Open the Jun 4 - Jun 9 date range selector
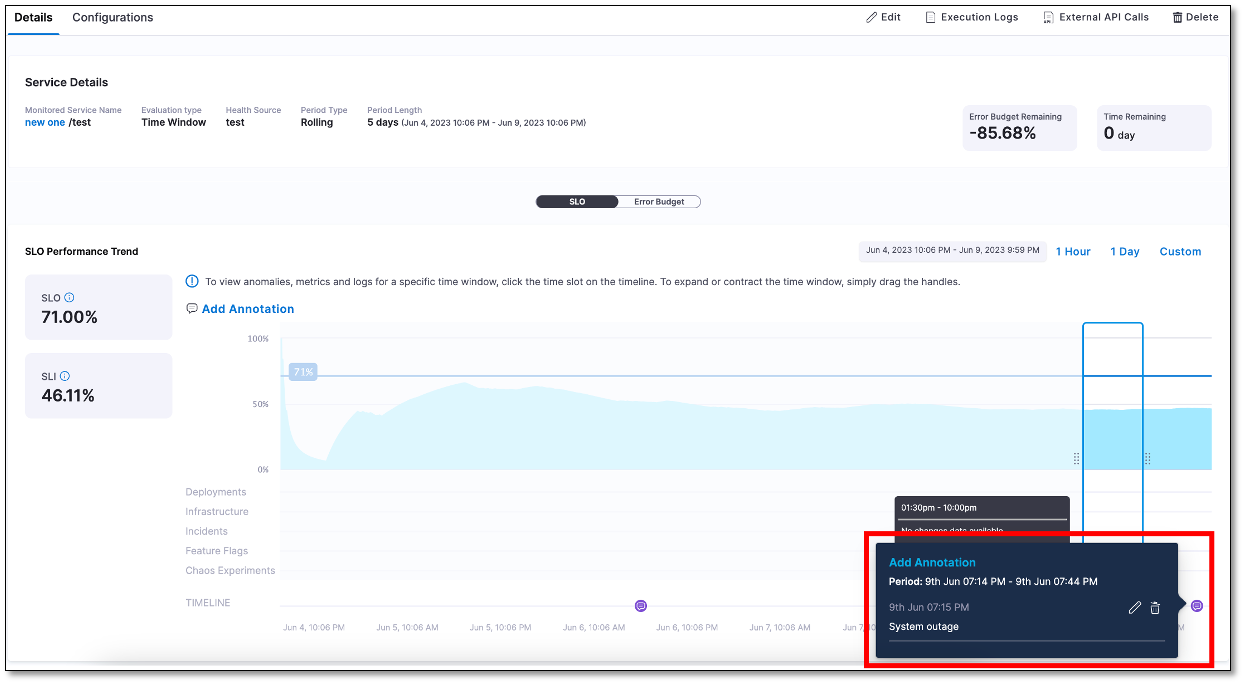1244x684 pixels. 952,251
